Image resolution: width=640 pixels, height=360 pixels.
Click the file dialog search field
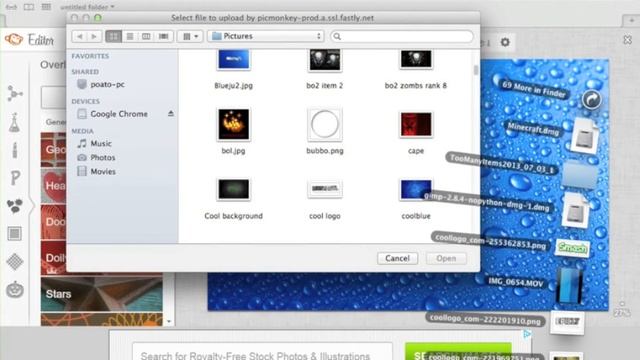(402, 36)
